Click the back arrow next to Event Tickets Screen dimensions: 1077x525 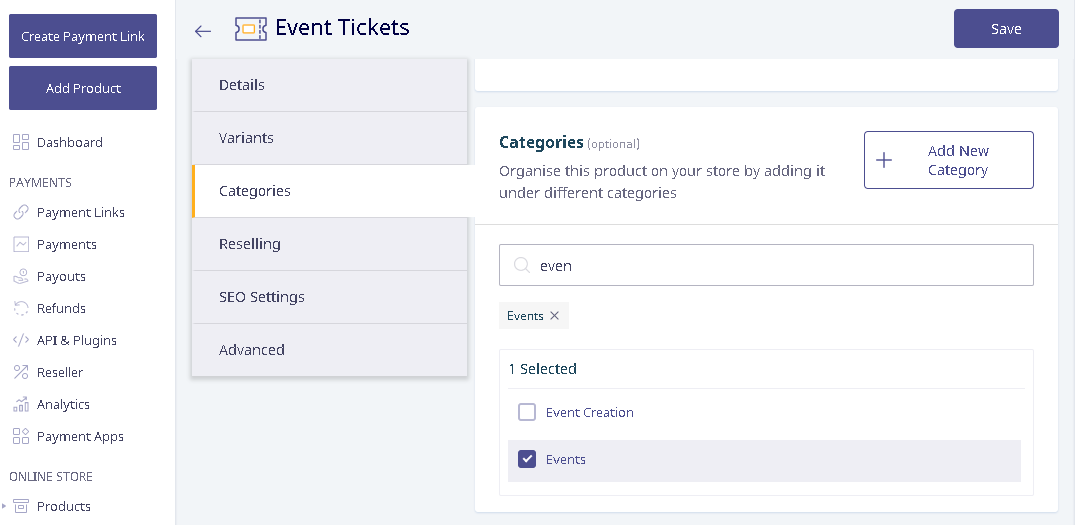pos(203,31)
